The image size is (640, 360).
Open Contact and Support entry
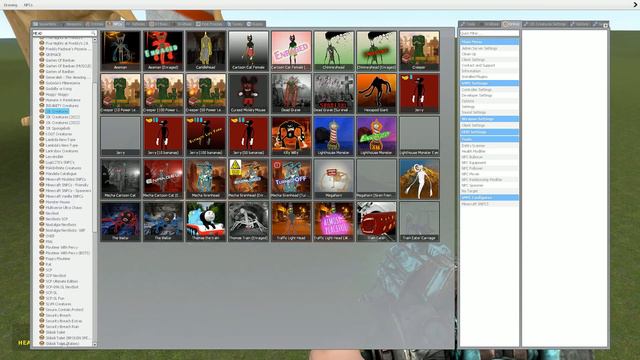(x=489, y=65)
